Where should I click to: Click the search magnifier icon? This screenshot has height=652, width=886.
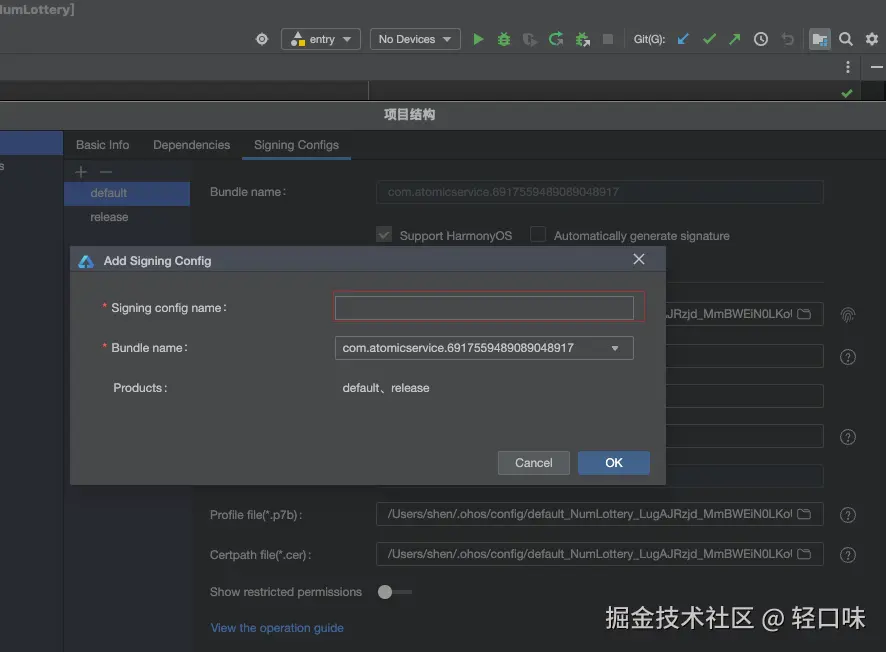click(845, 39)
